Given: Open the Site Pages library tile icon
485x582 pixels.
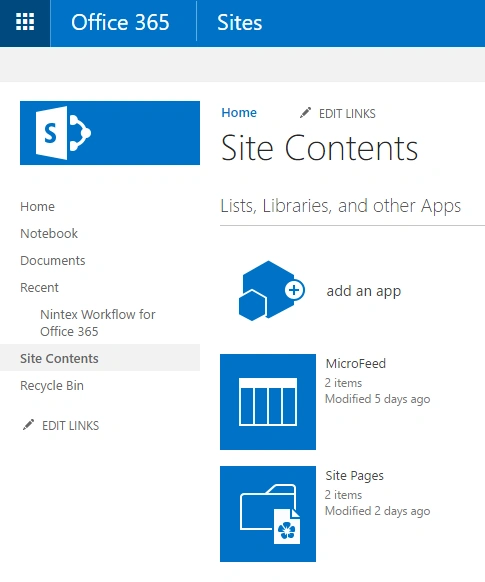Looking at the screenshot, I should [x=268, y=514].
